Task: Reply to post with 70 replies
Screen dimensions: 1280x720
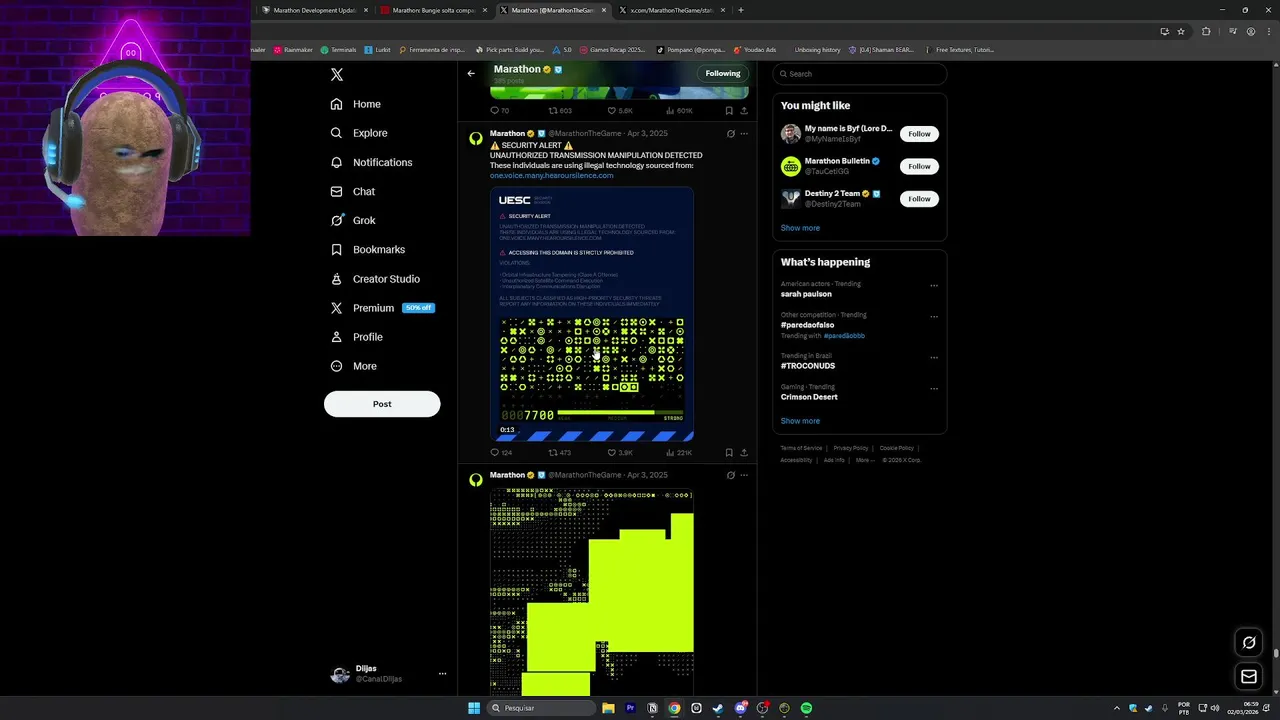Action: coord(500,111)
